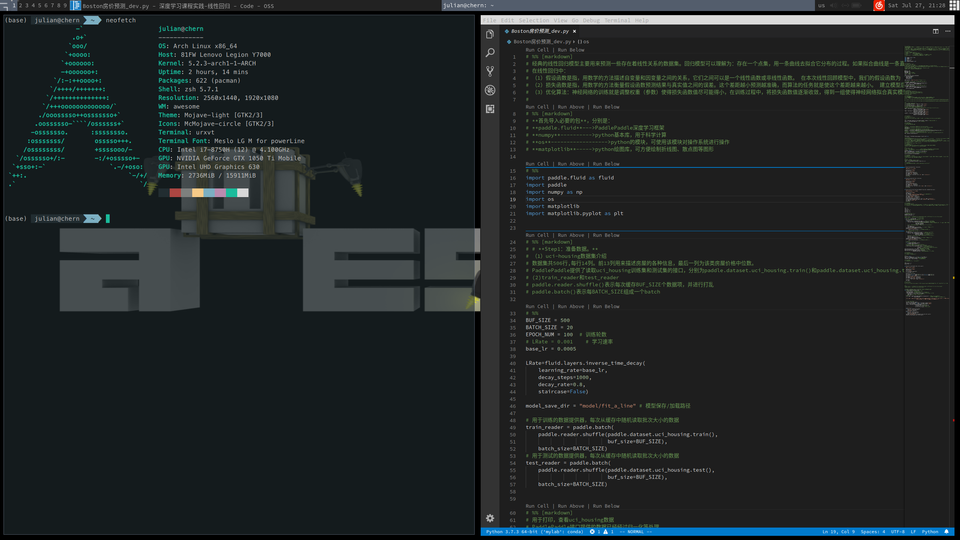This screenshot has width=960, height=540.
Task: Click Ln 19, Col 9 in status bar
Action: point(838,531)
